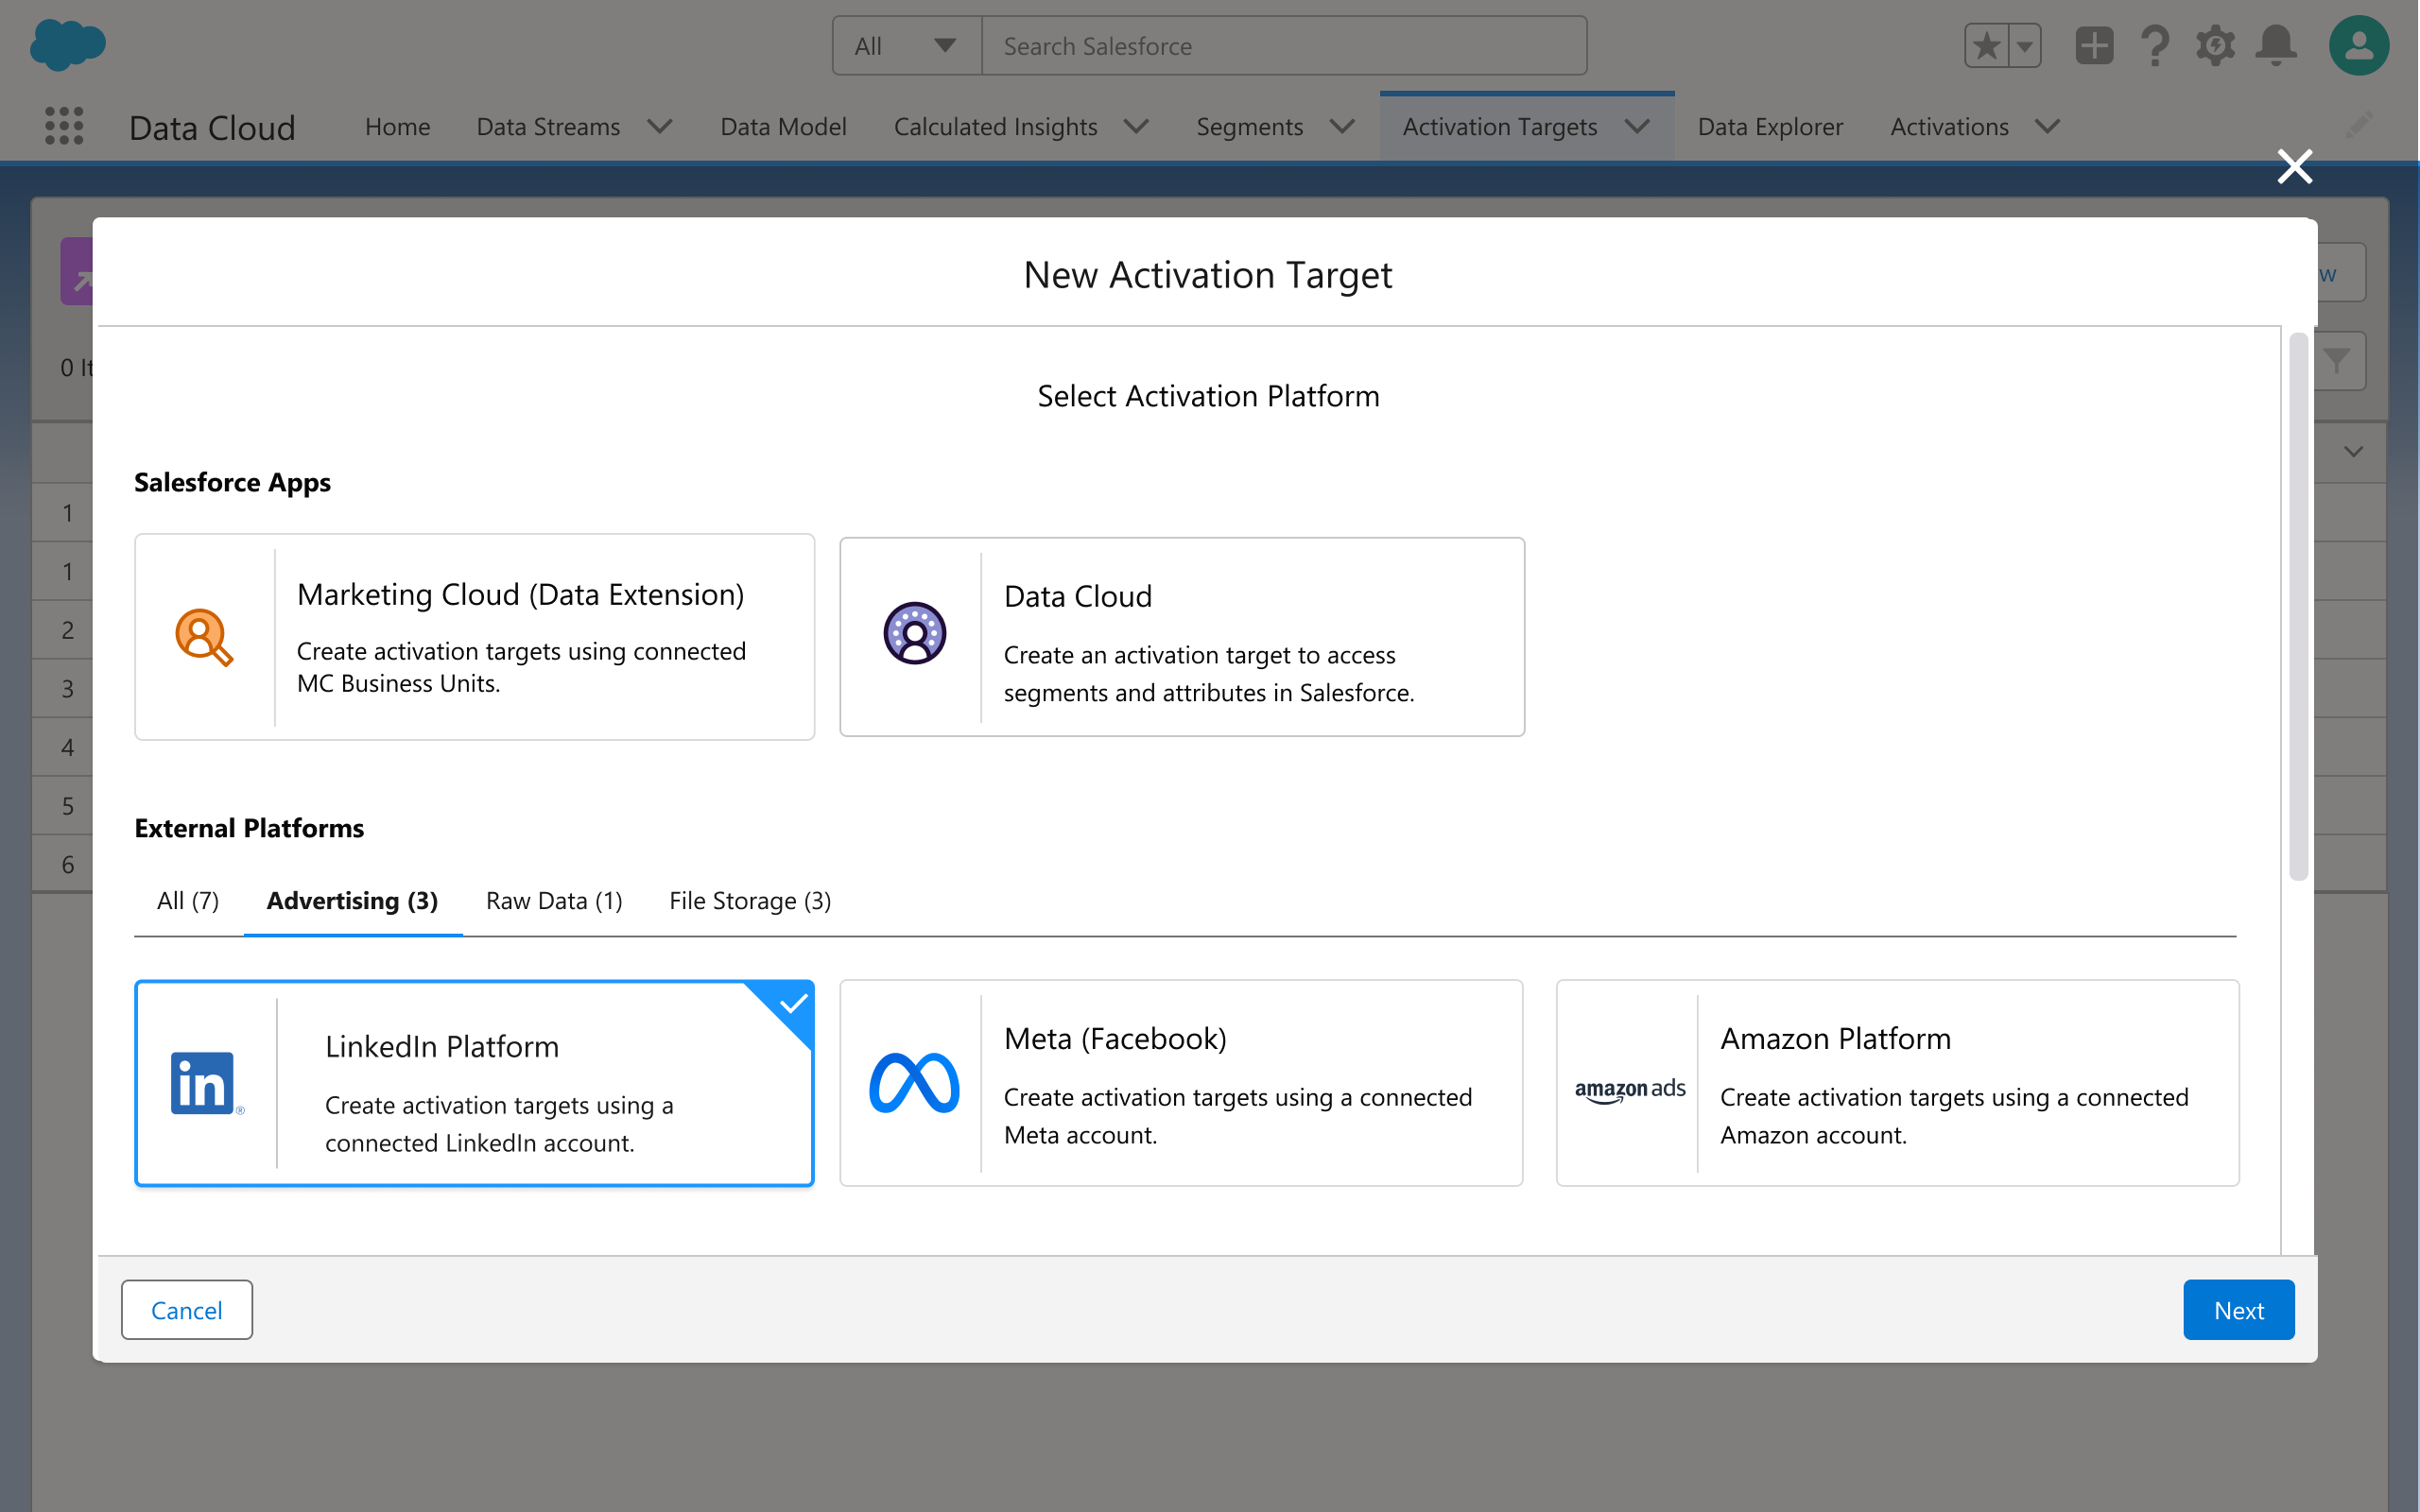Click the Next button
Screen dimensions: 2420x1512
tap(2238, 1309)
